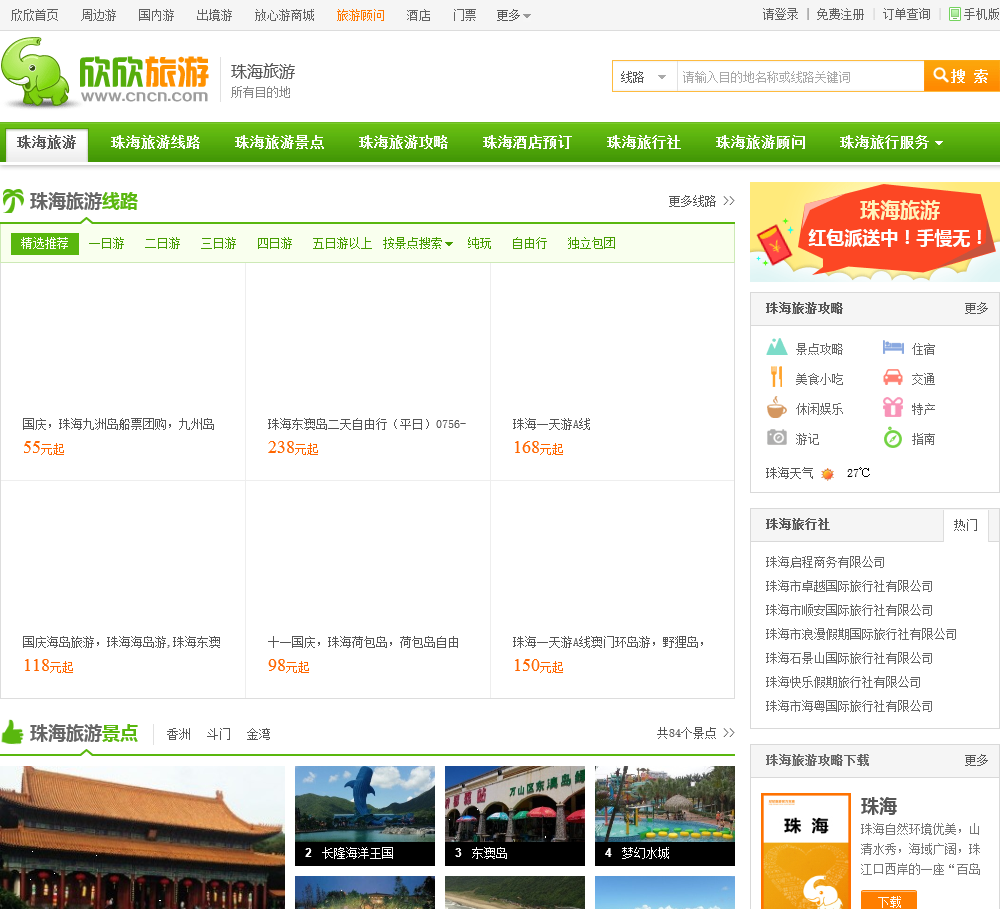Open the 线路 search type dropdown
This screenshot has width=1000, height=909.
pos(644,77)
